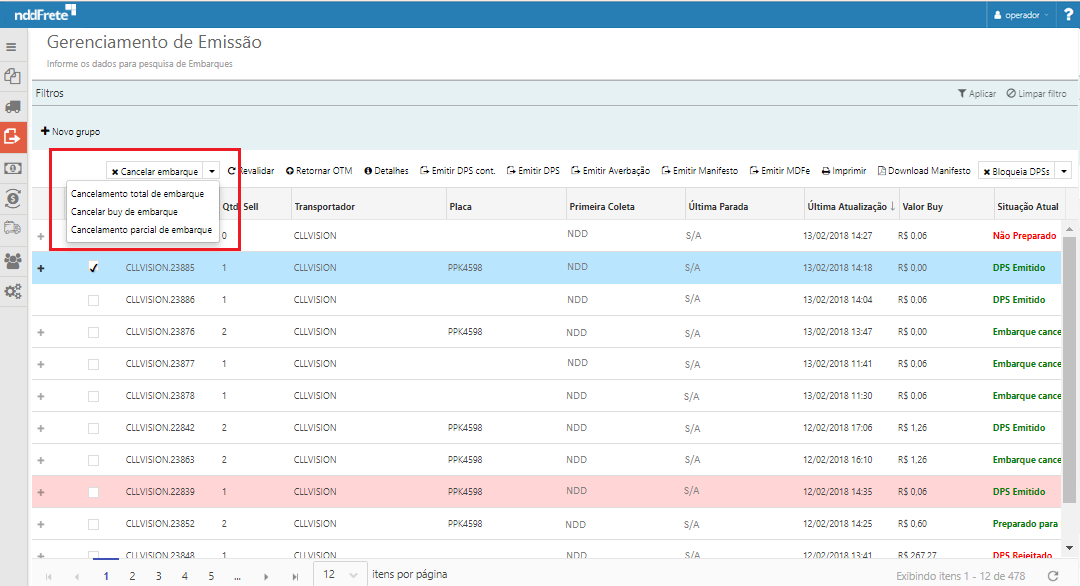Open the users group icon in sidebar
The width and height of the screenshot is (1080, 586).
coord(12,260)
